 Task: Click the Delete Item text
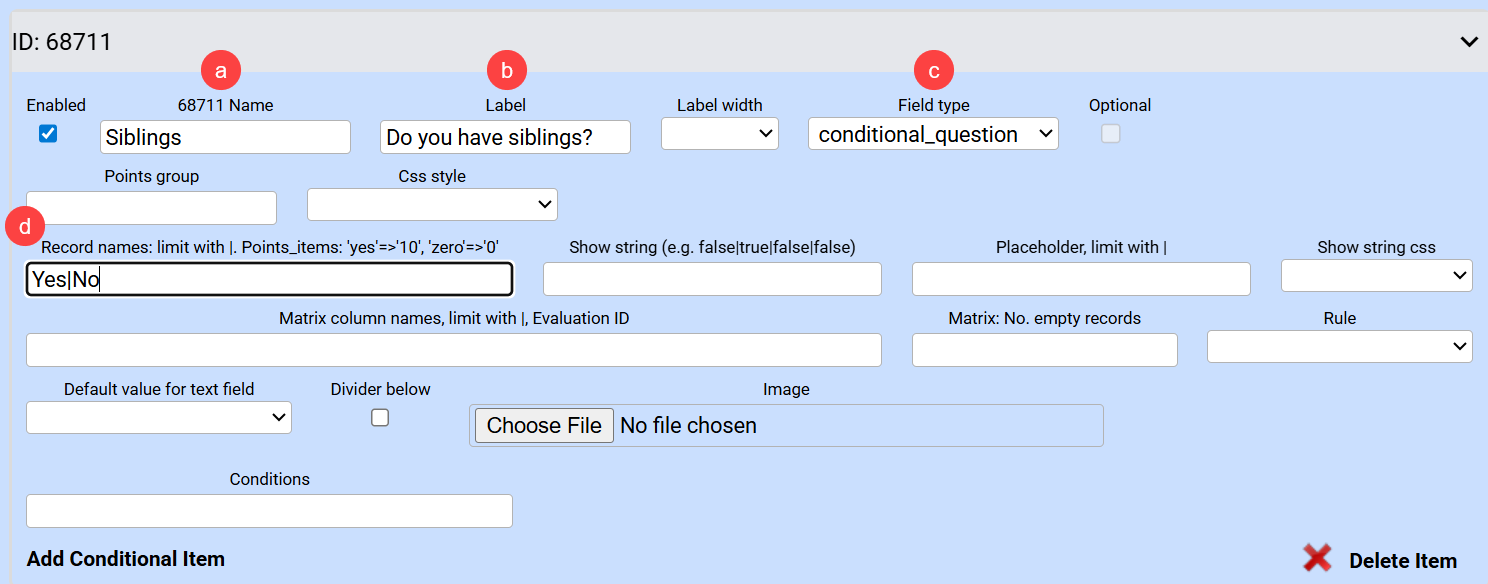point(1402,561)
